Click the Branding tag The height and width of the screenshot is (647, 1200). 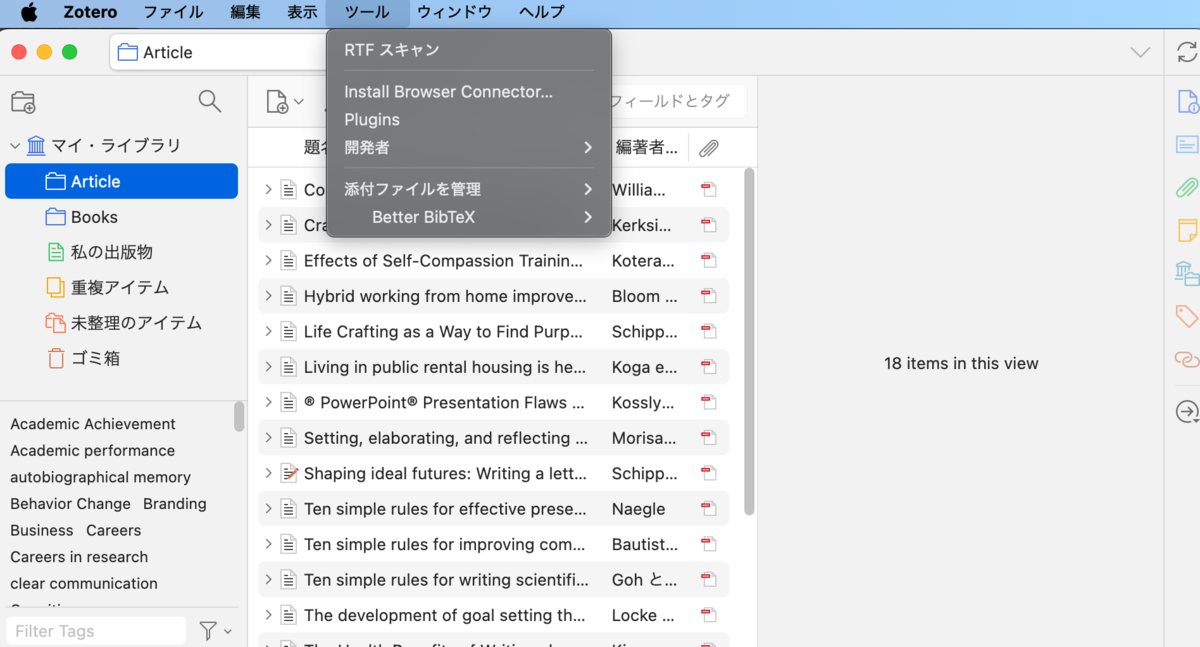click(x=175, y=504)
